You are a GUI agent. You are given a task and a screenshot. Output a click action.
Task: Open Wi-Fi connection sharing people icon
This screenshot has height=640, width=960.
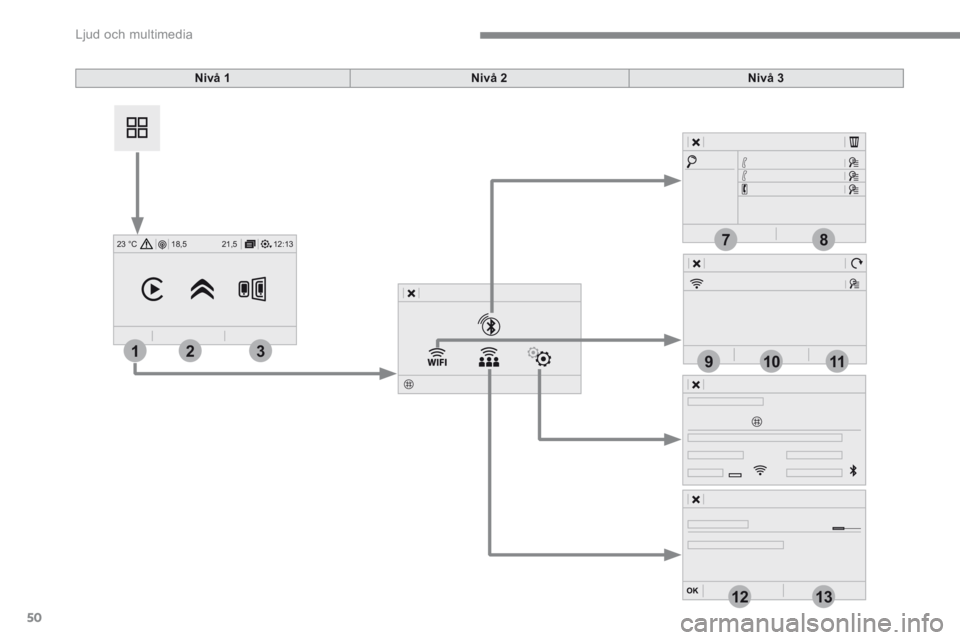(489, 357)
